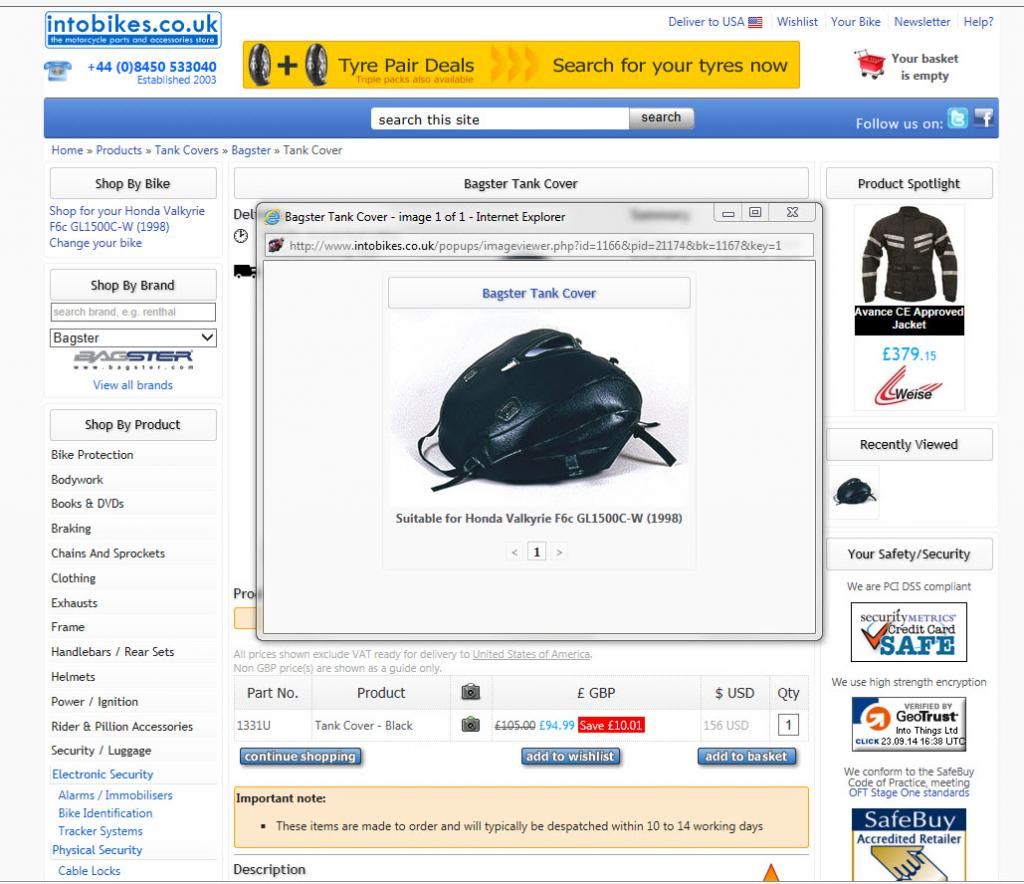The image size is (1024, 884).
Task: Click the USA flag icon
Action: click(755, 22)
